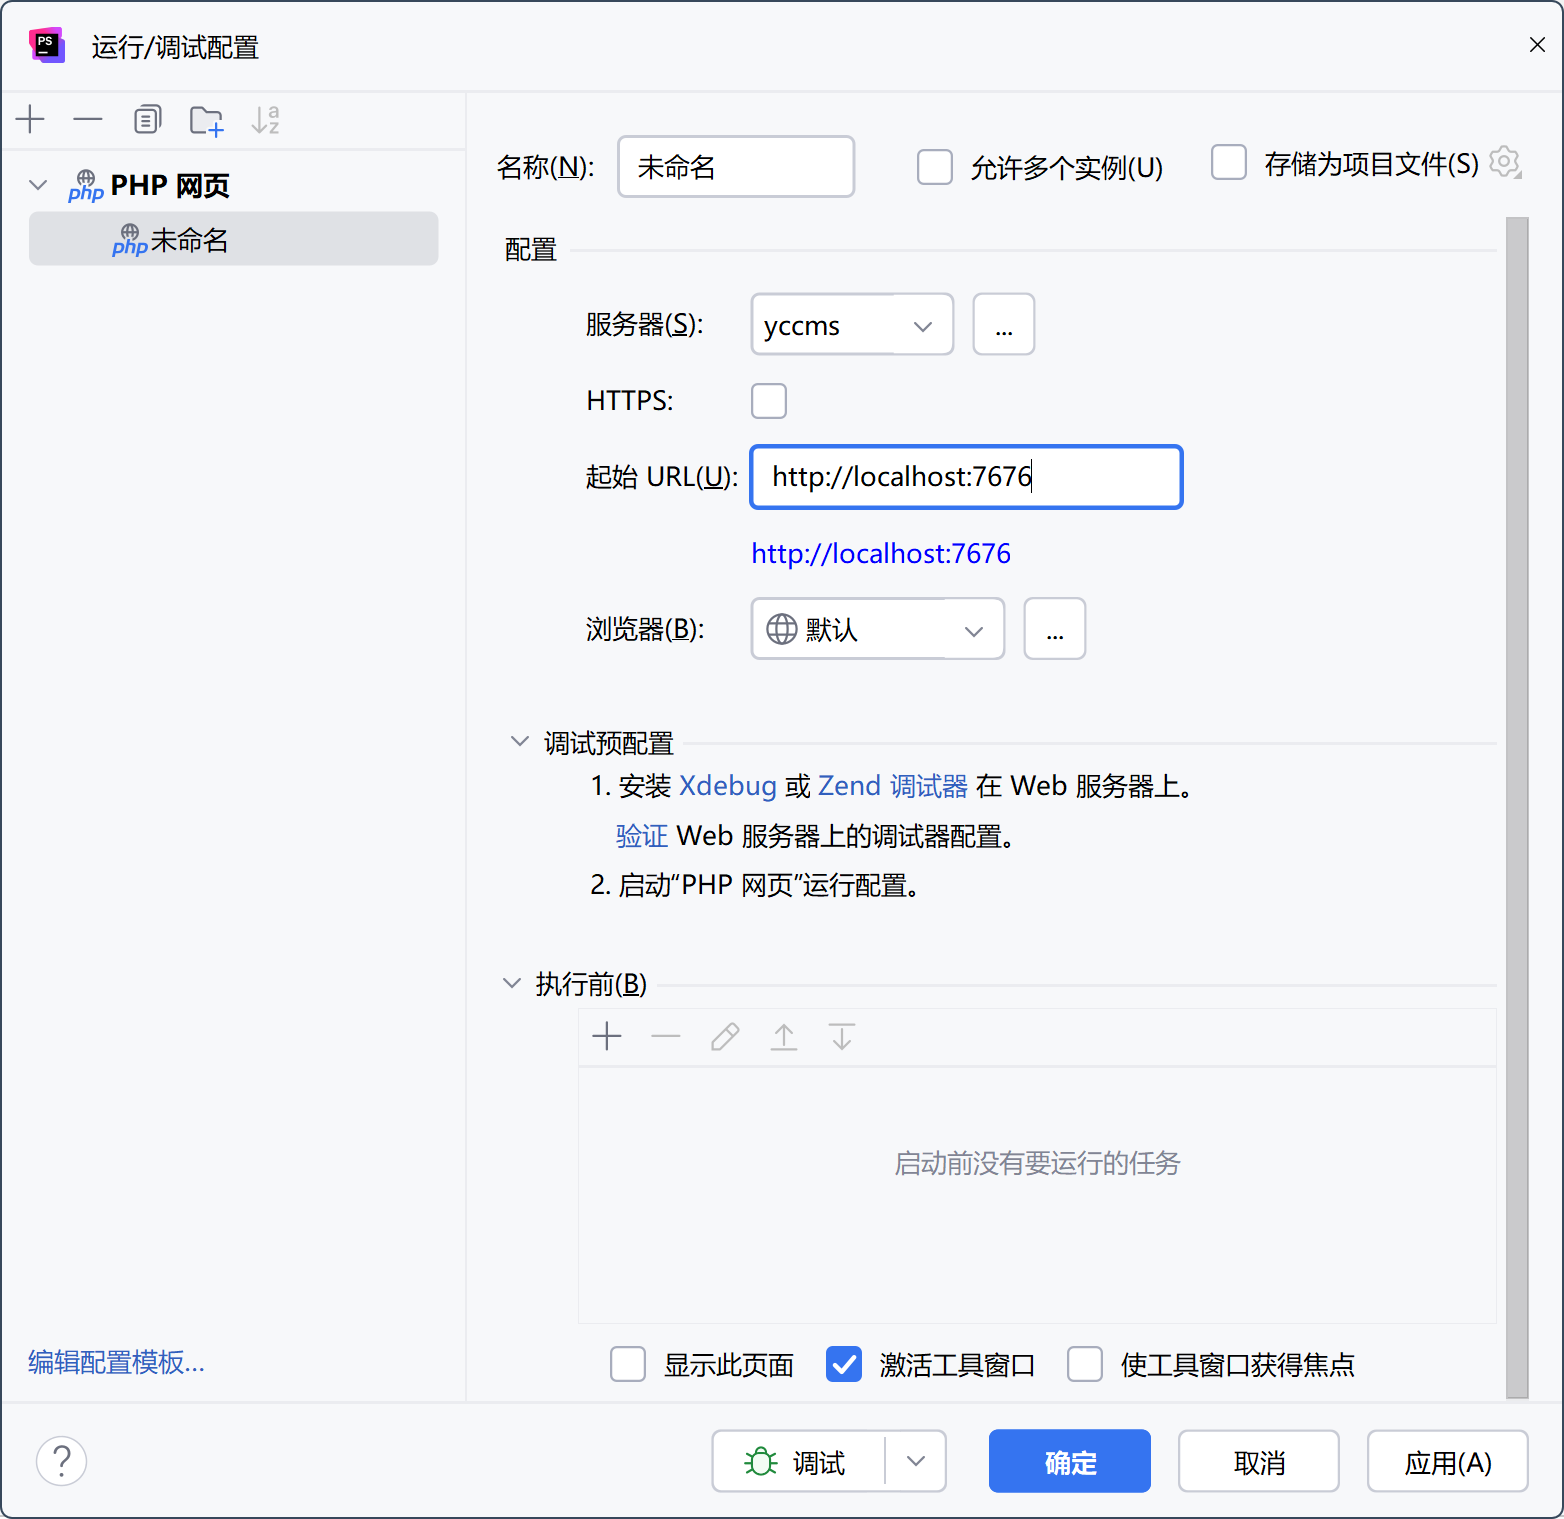Collapse the PHP 网页 tree node
This screenshot has height=1519, width=1564.
click(x=38, y=185)
